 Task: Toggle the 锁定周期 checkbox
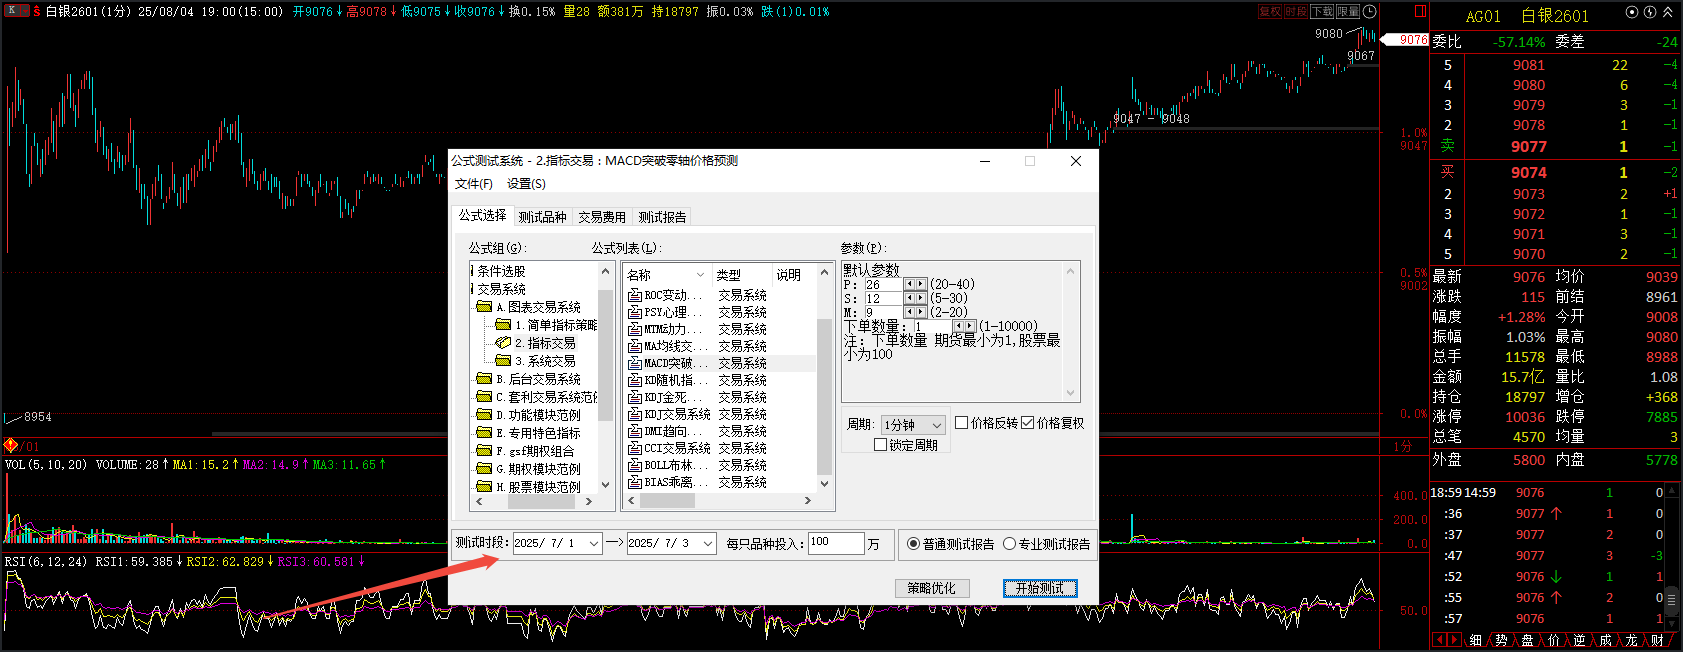(x=880, y=445)
